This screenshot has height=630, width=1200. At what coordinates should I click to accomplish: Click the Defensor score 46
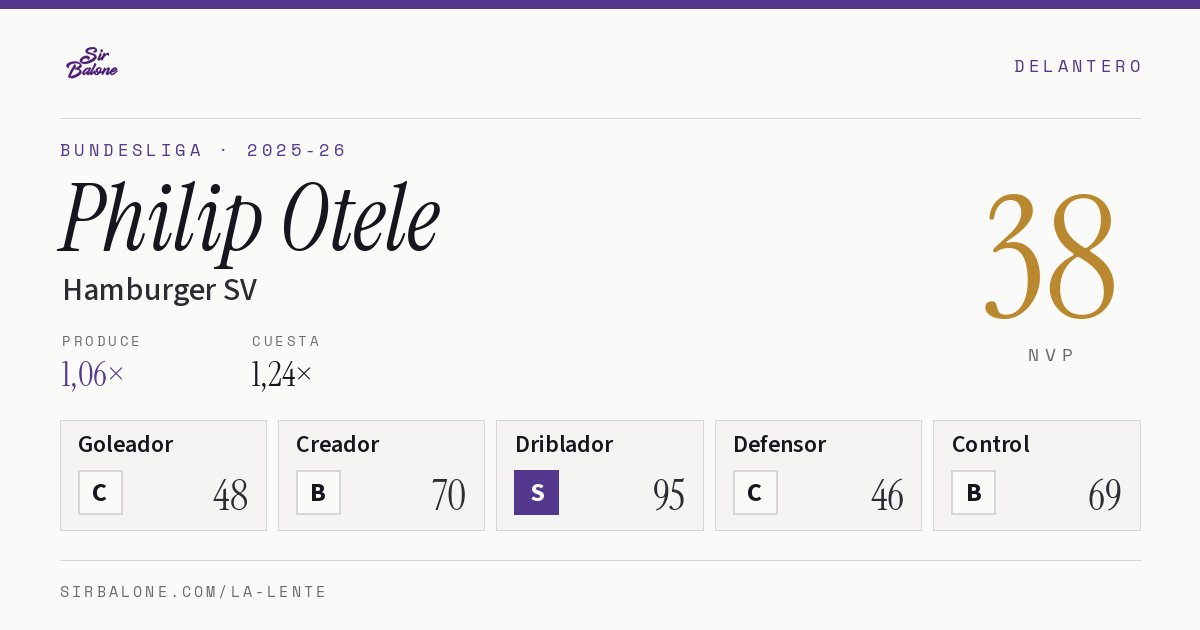(887, 495)
